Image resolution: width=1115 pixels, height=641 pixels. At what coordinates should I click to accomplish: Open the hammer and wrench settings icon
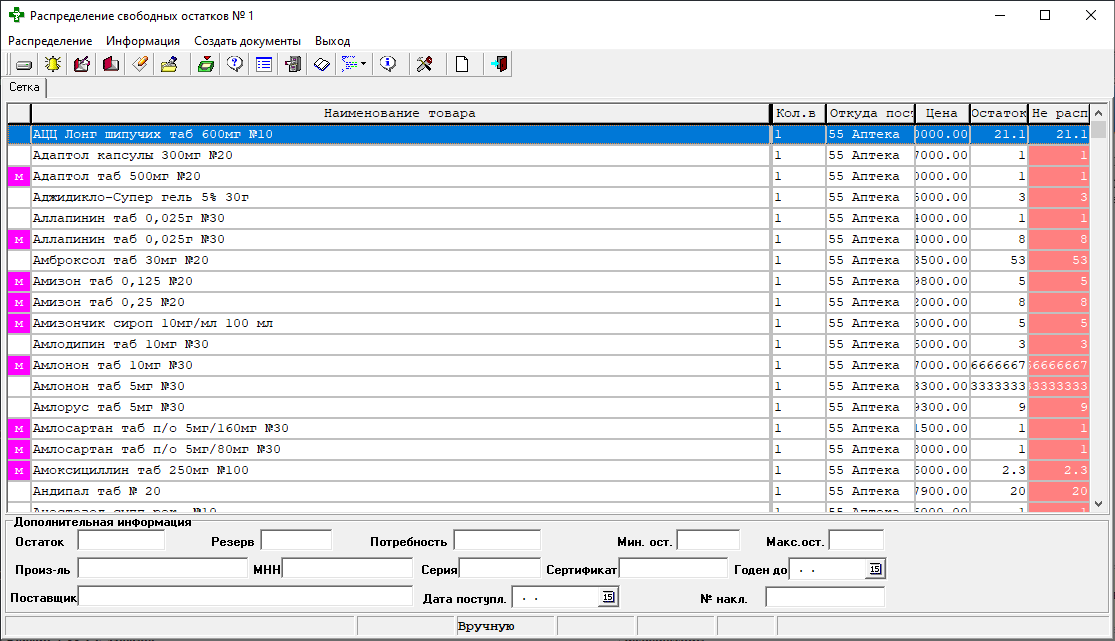[423, 64]
